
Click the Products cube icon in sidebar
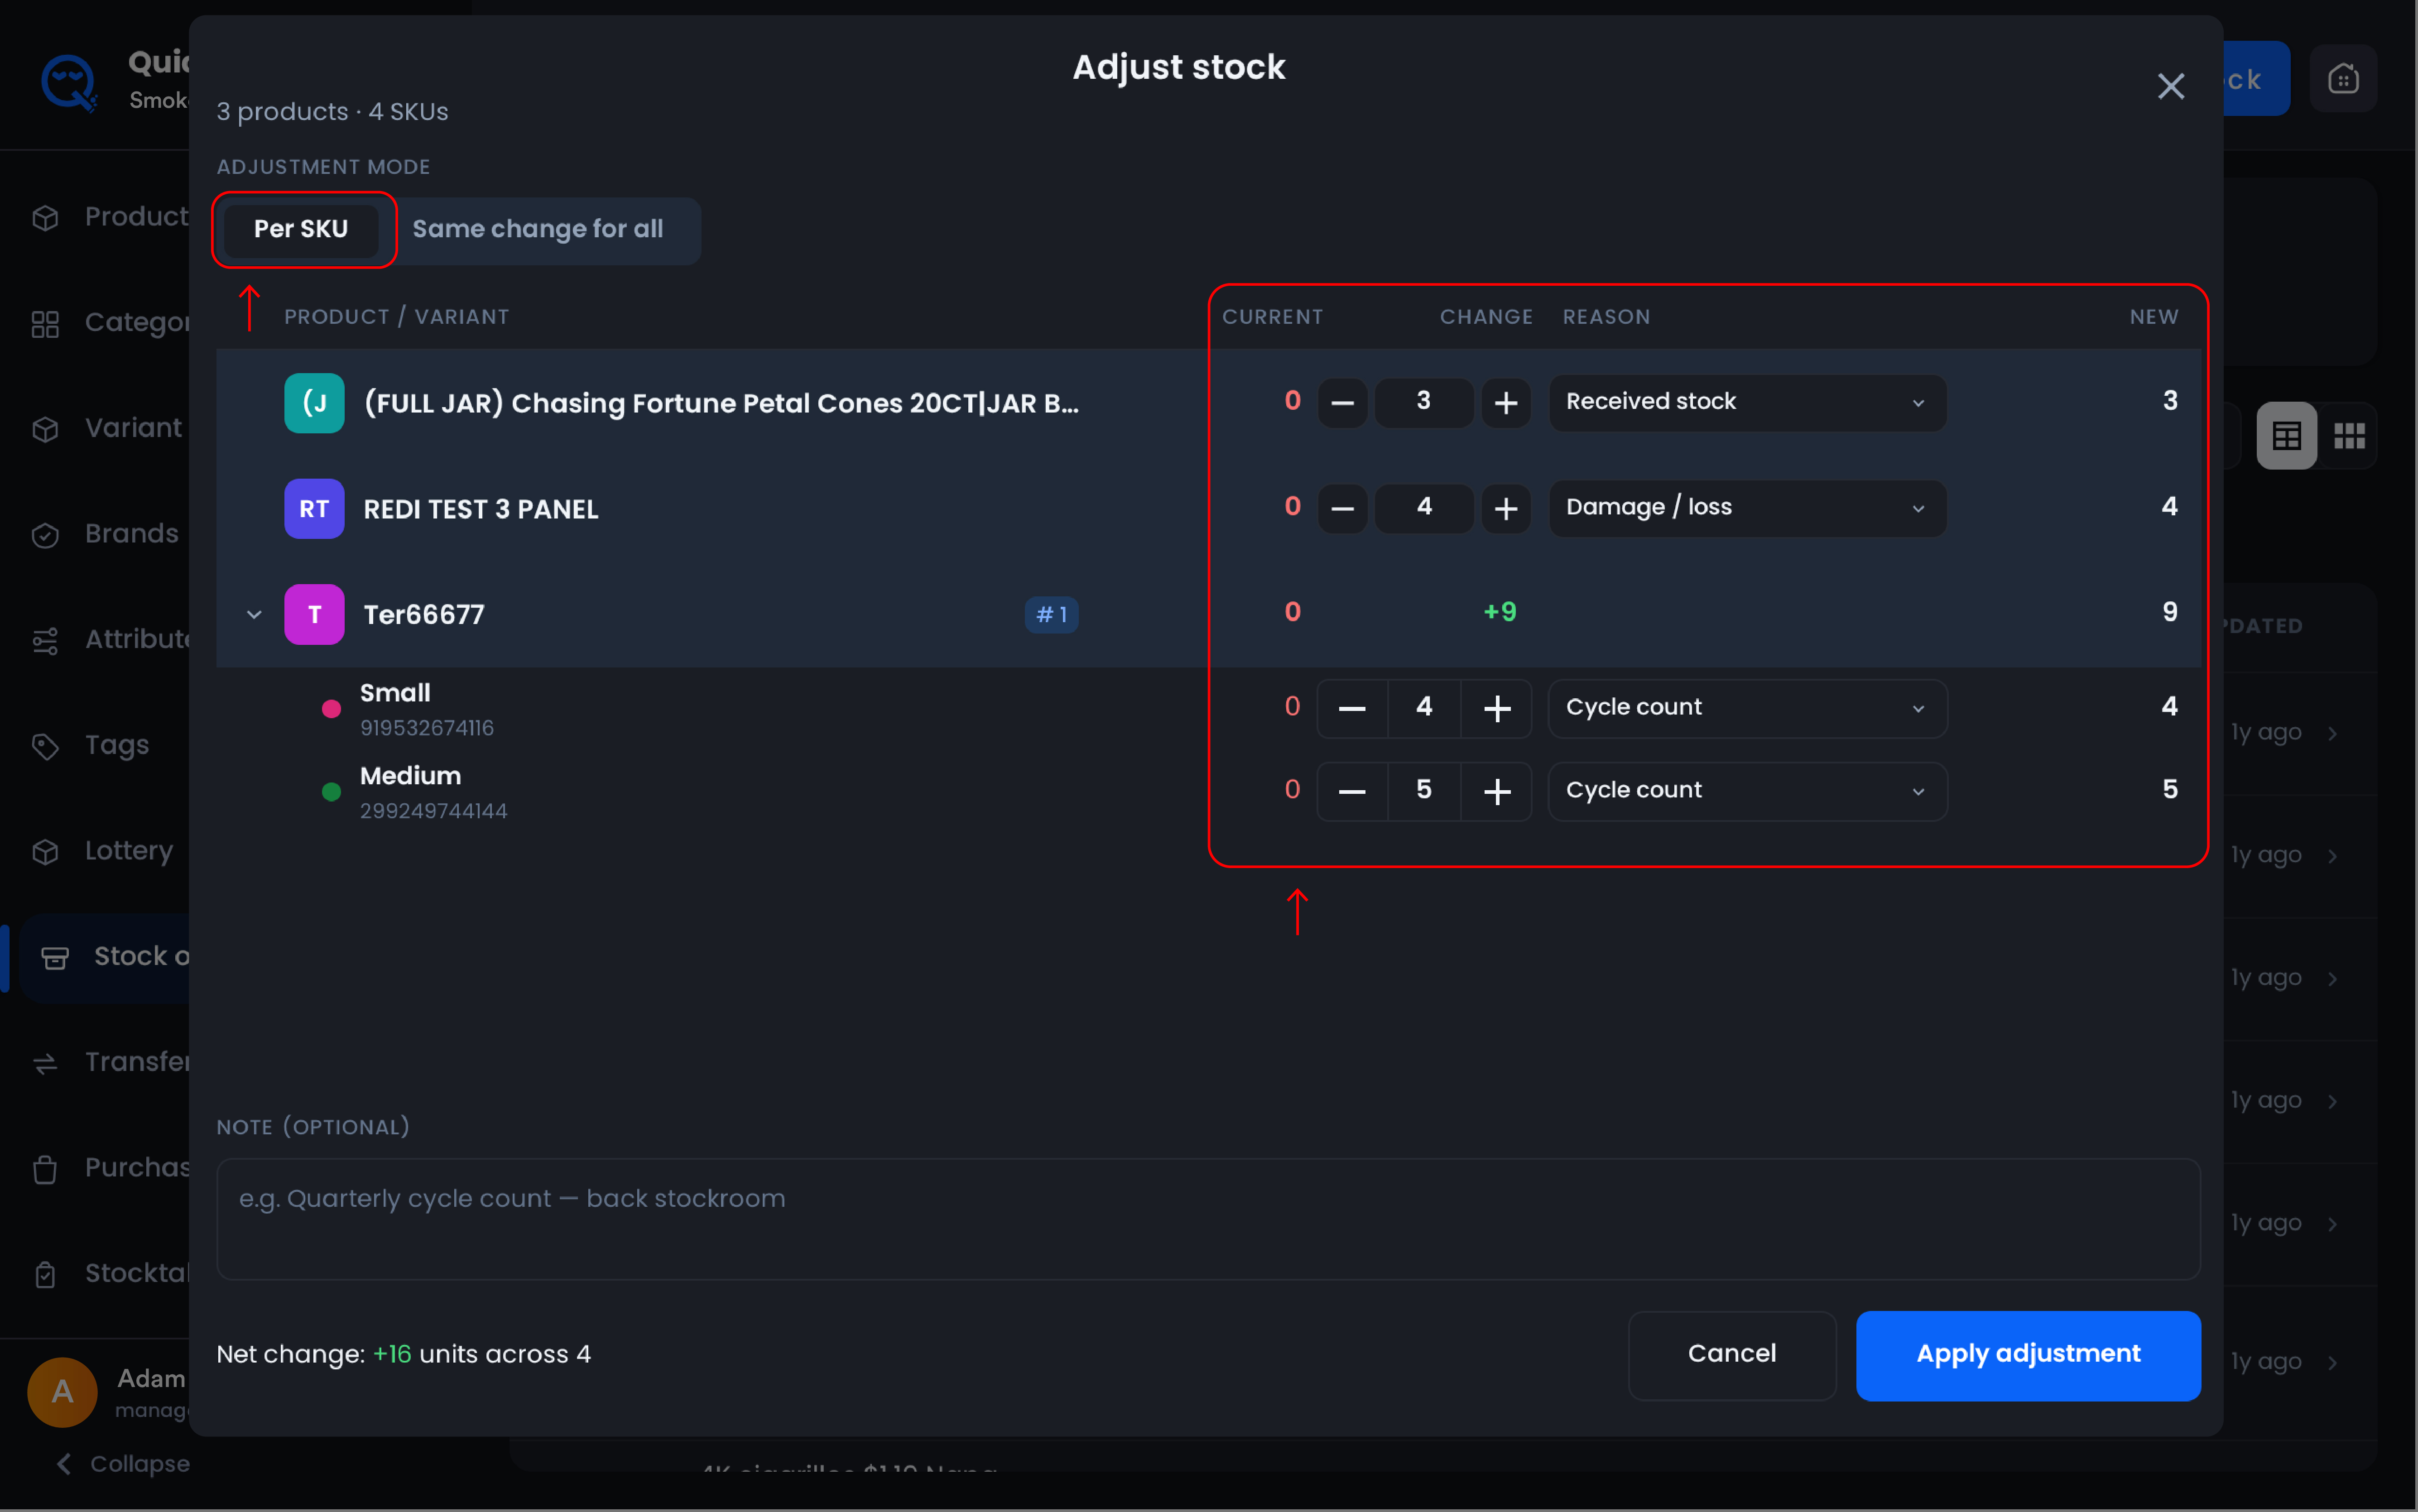45,217
